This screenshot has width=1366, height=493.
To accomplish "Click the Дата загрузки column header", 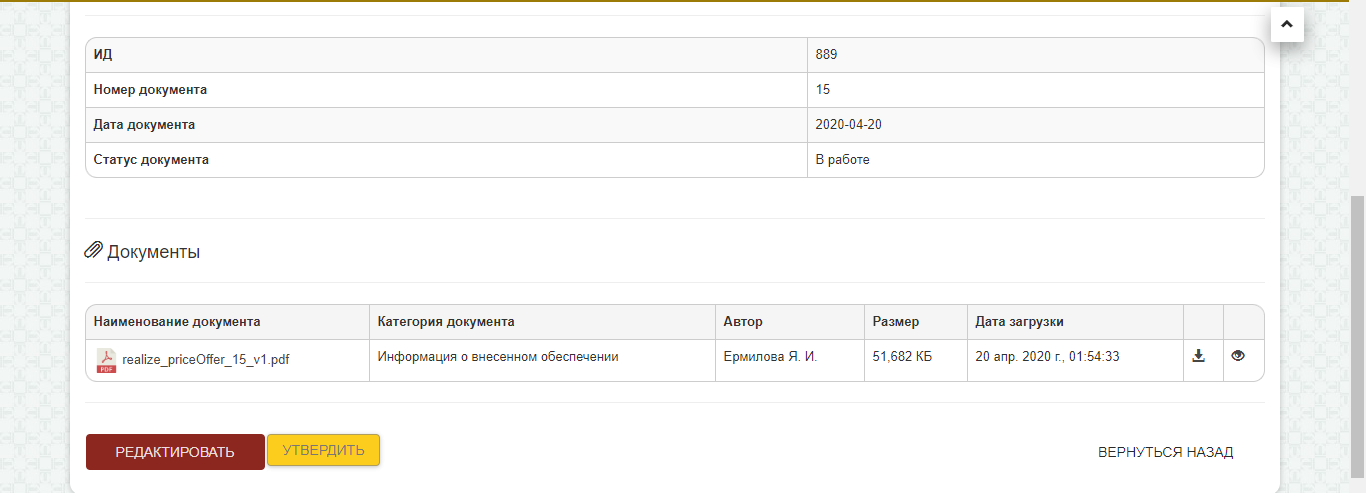I will click(1019, 322).
